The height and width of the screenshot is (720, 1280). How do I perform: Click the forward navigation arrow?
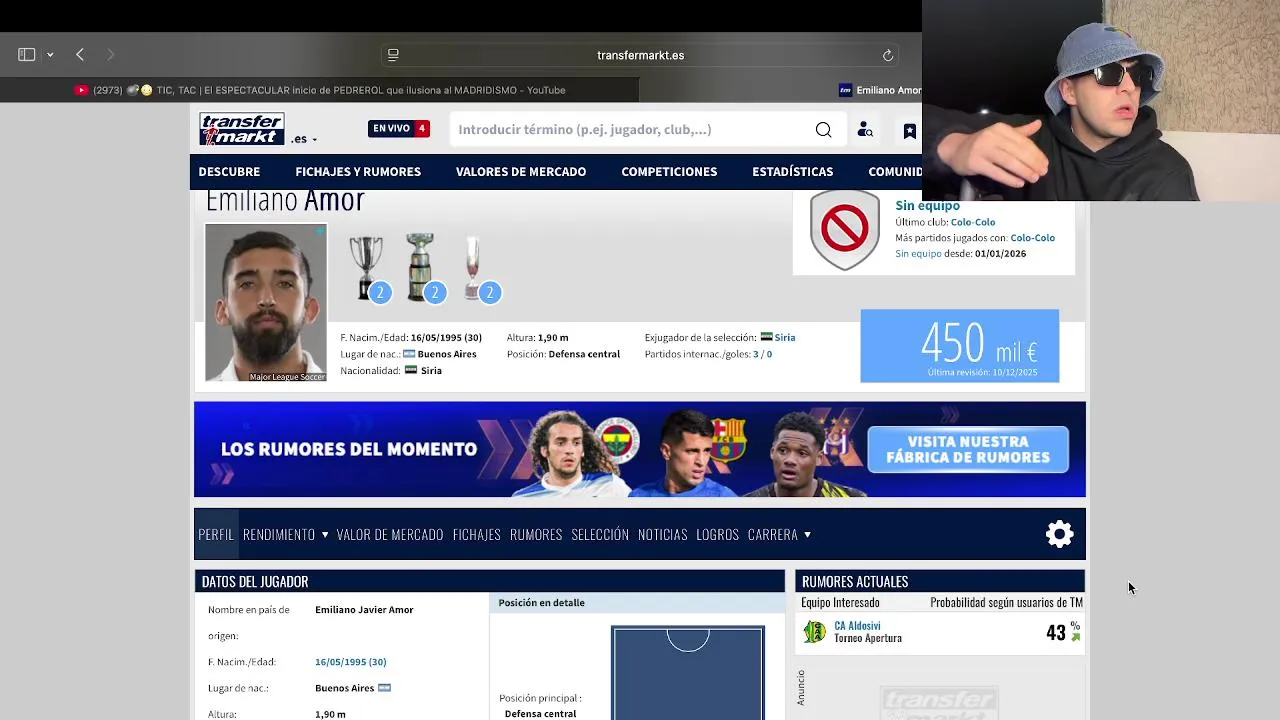[110, 55]
